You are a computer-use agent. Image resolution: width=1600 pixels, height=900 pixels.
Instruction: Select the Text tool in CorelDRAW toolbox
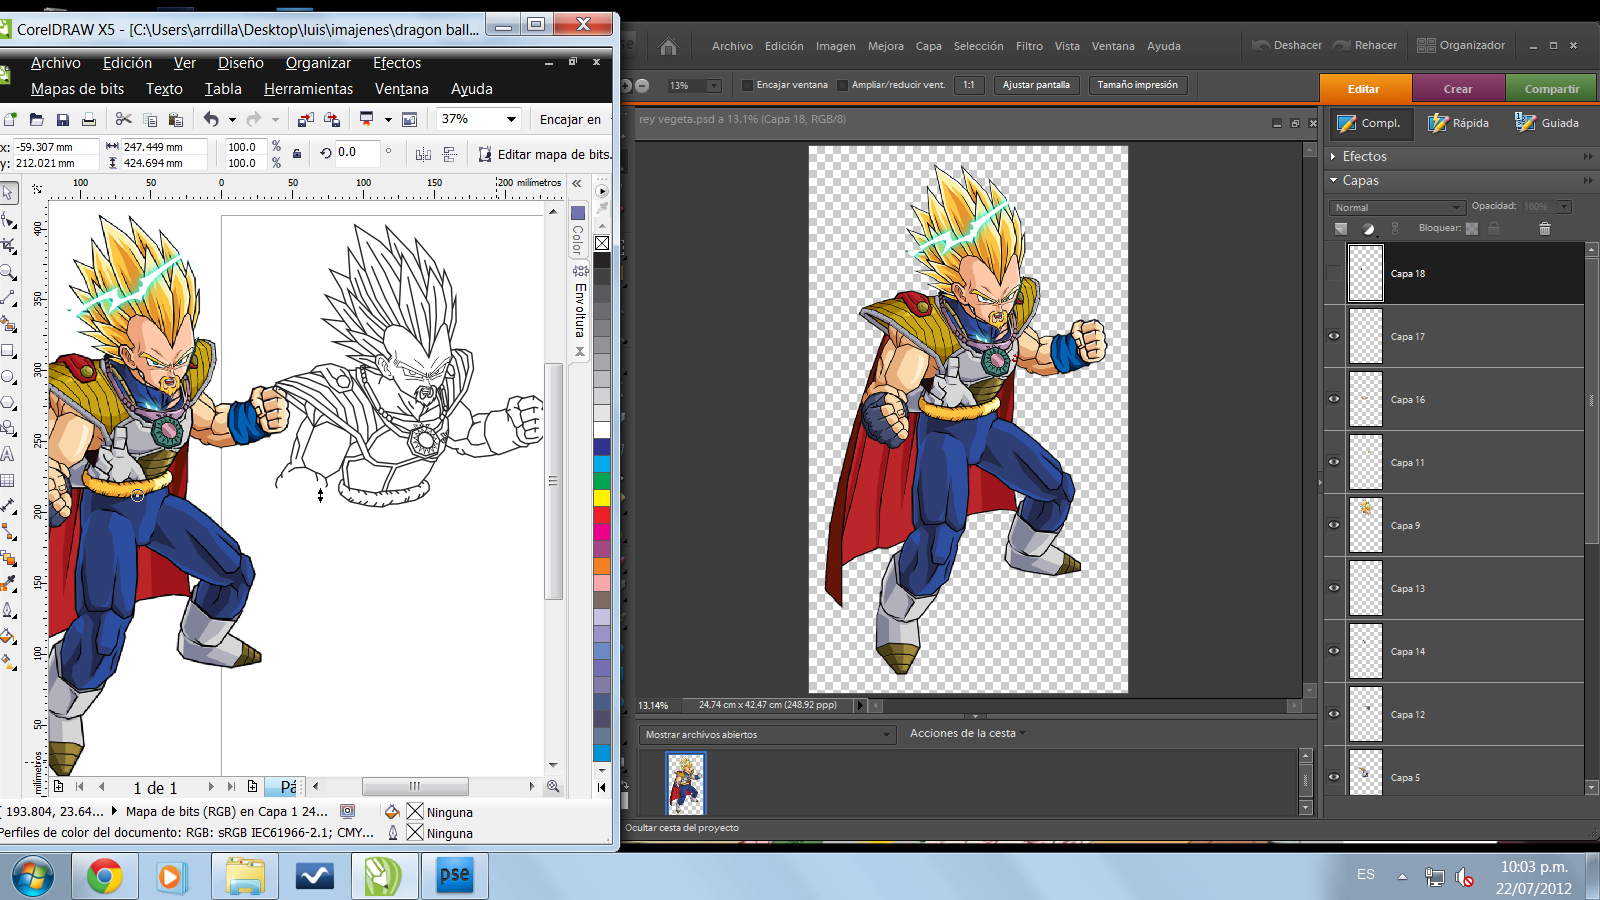point(8,455)
